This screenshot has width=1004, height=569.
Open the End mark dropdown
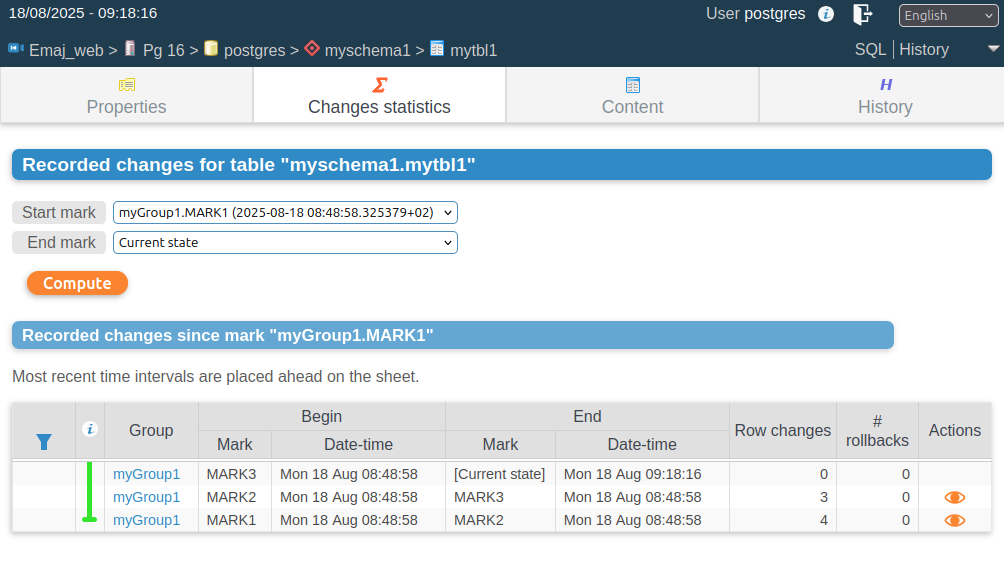[285, 243]
